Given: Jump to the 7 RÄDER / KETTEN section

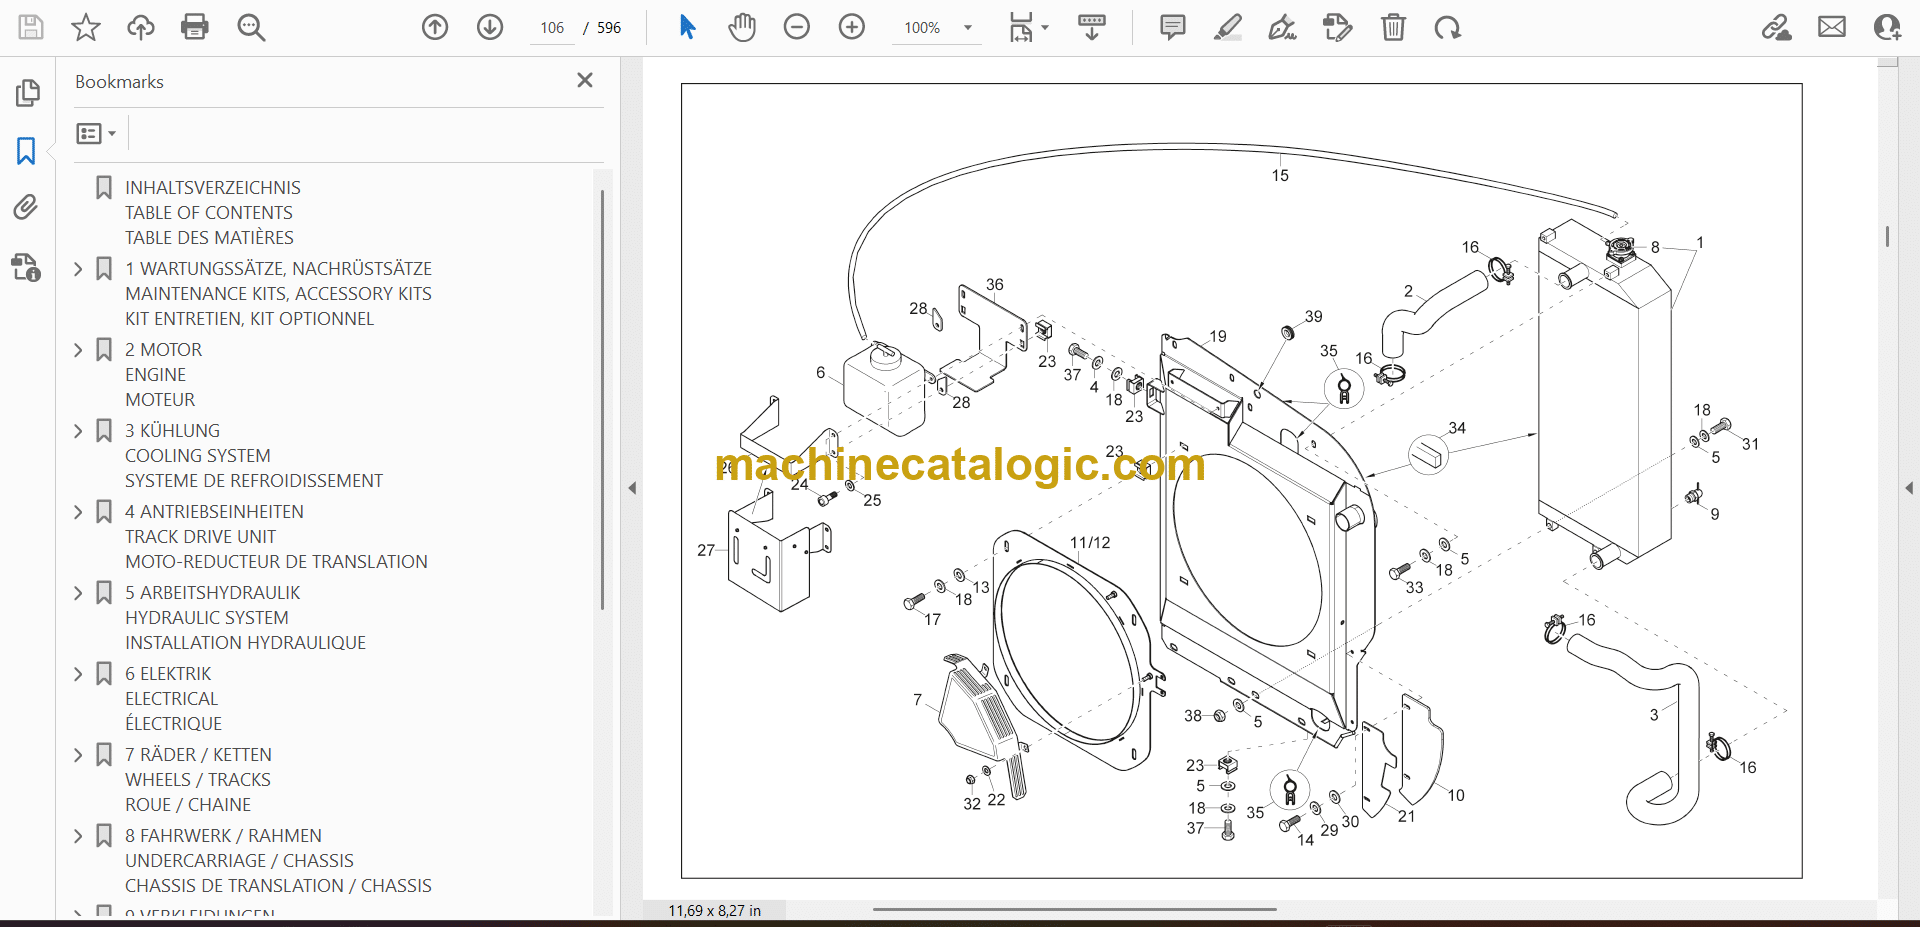Looking at the screenshot, I should tap(198, 779).
